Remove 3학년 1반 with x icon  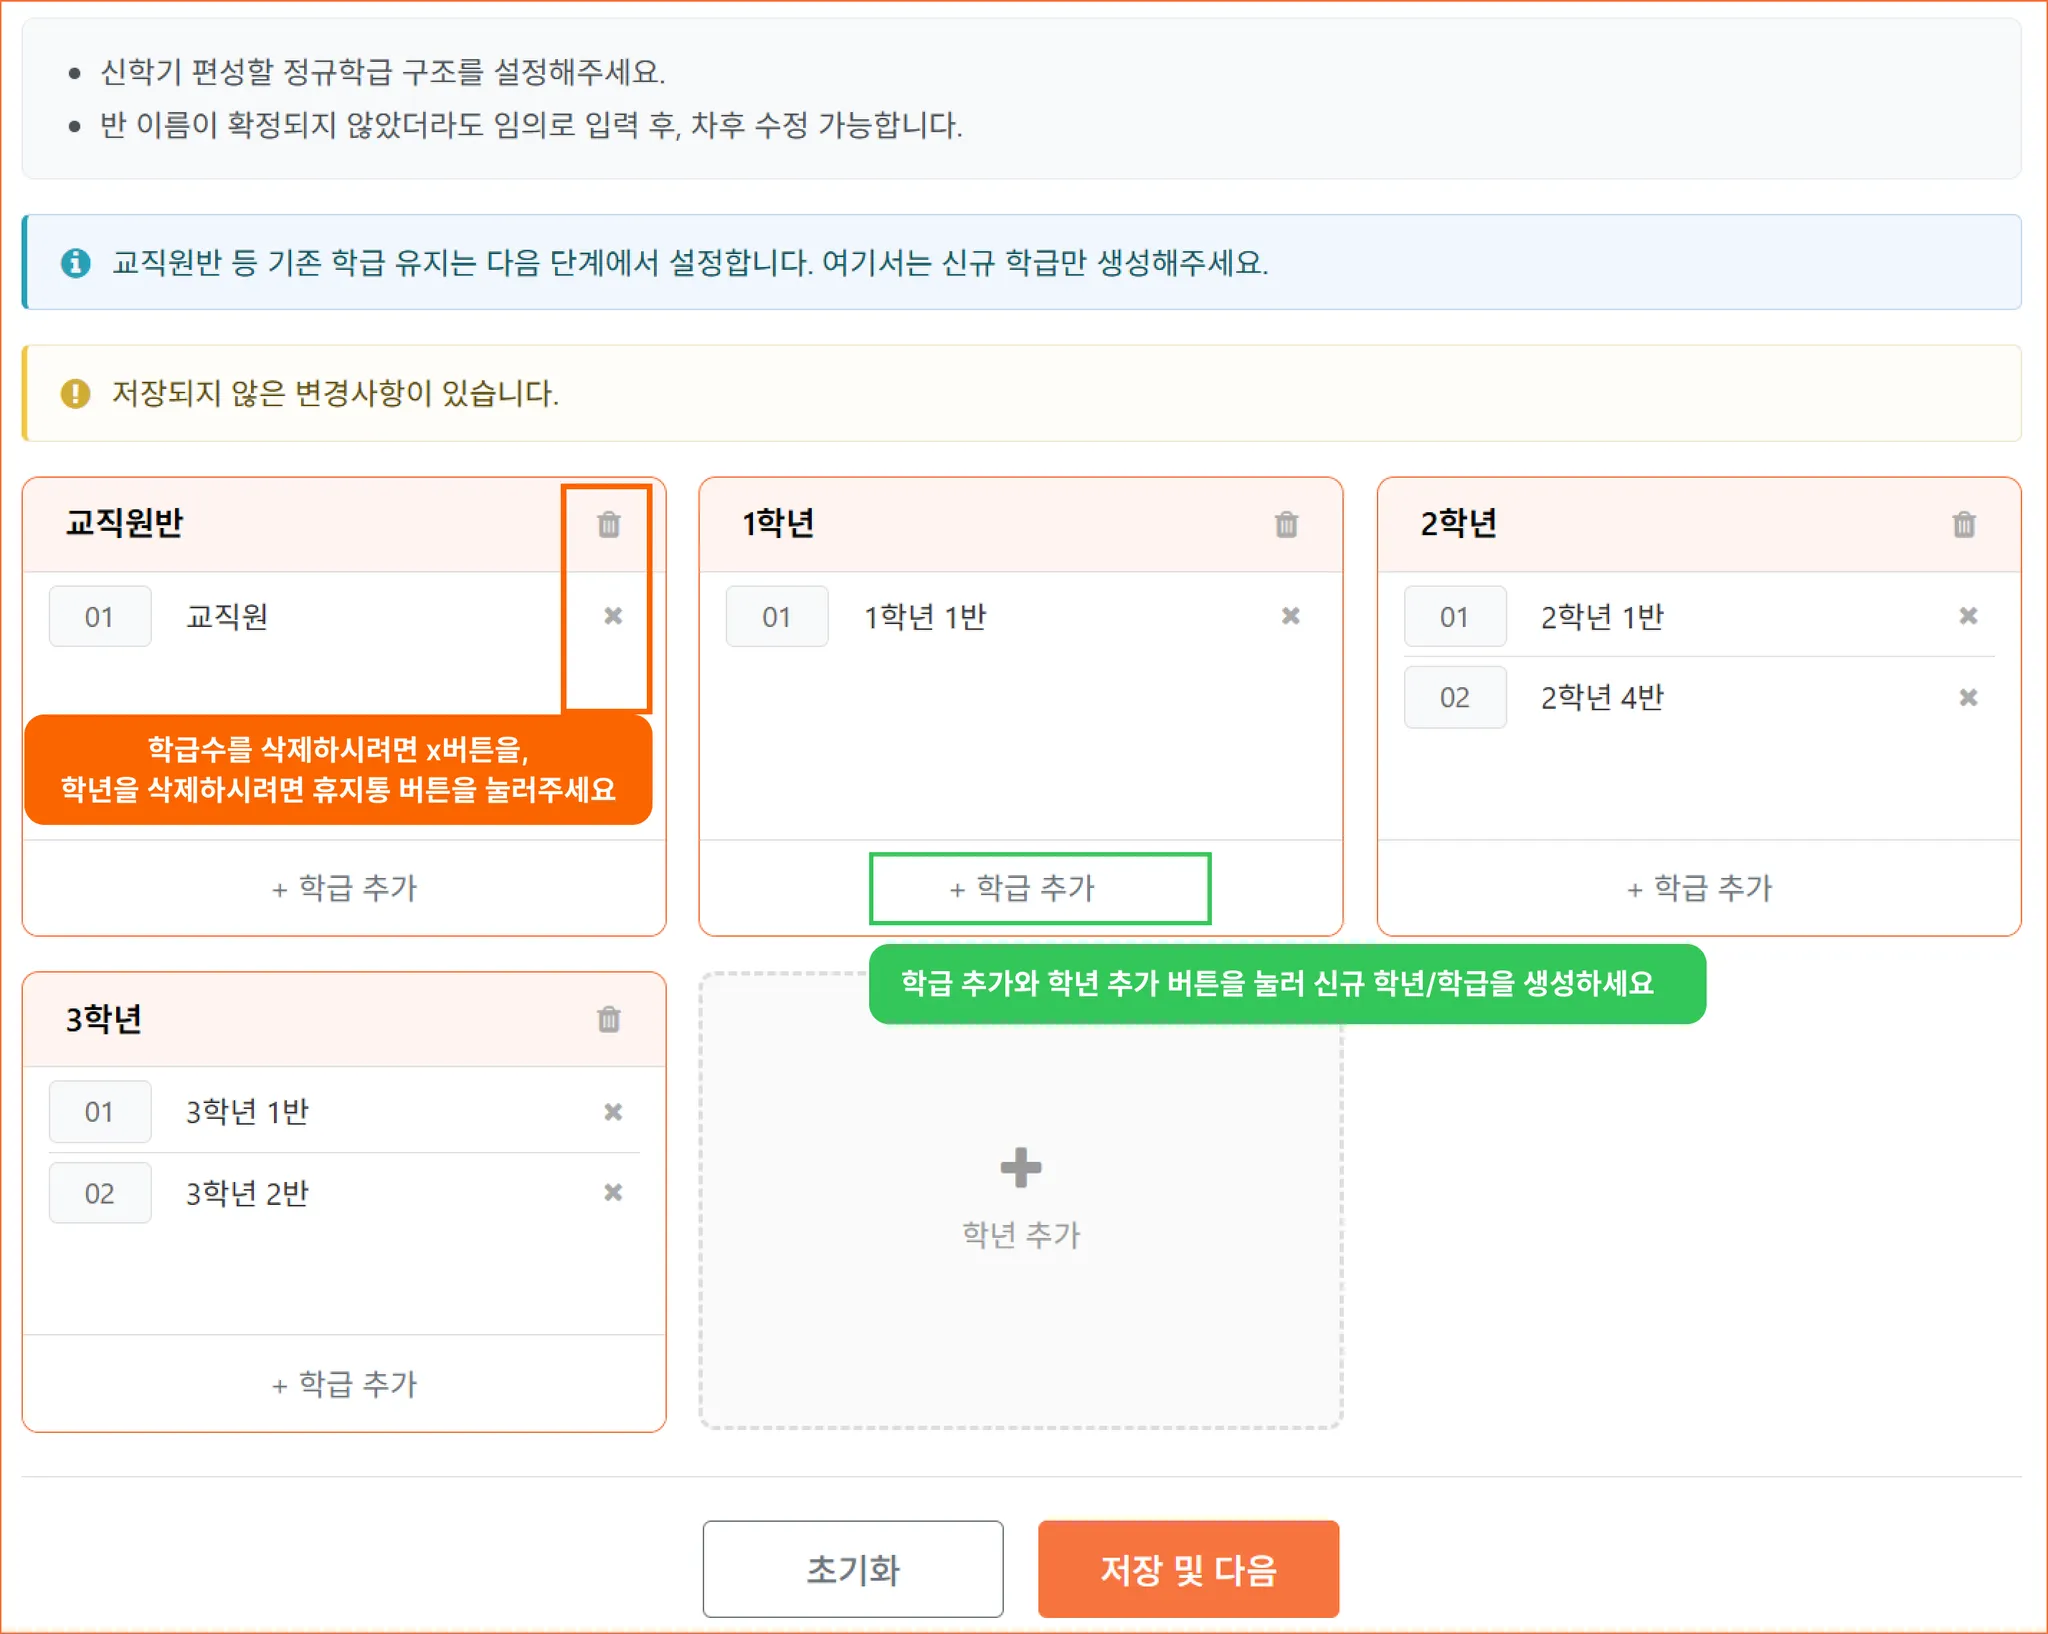pyautogui.click(x=613, y=1111)
